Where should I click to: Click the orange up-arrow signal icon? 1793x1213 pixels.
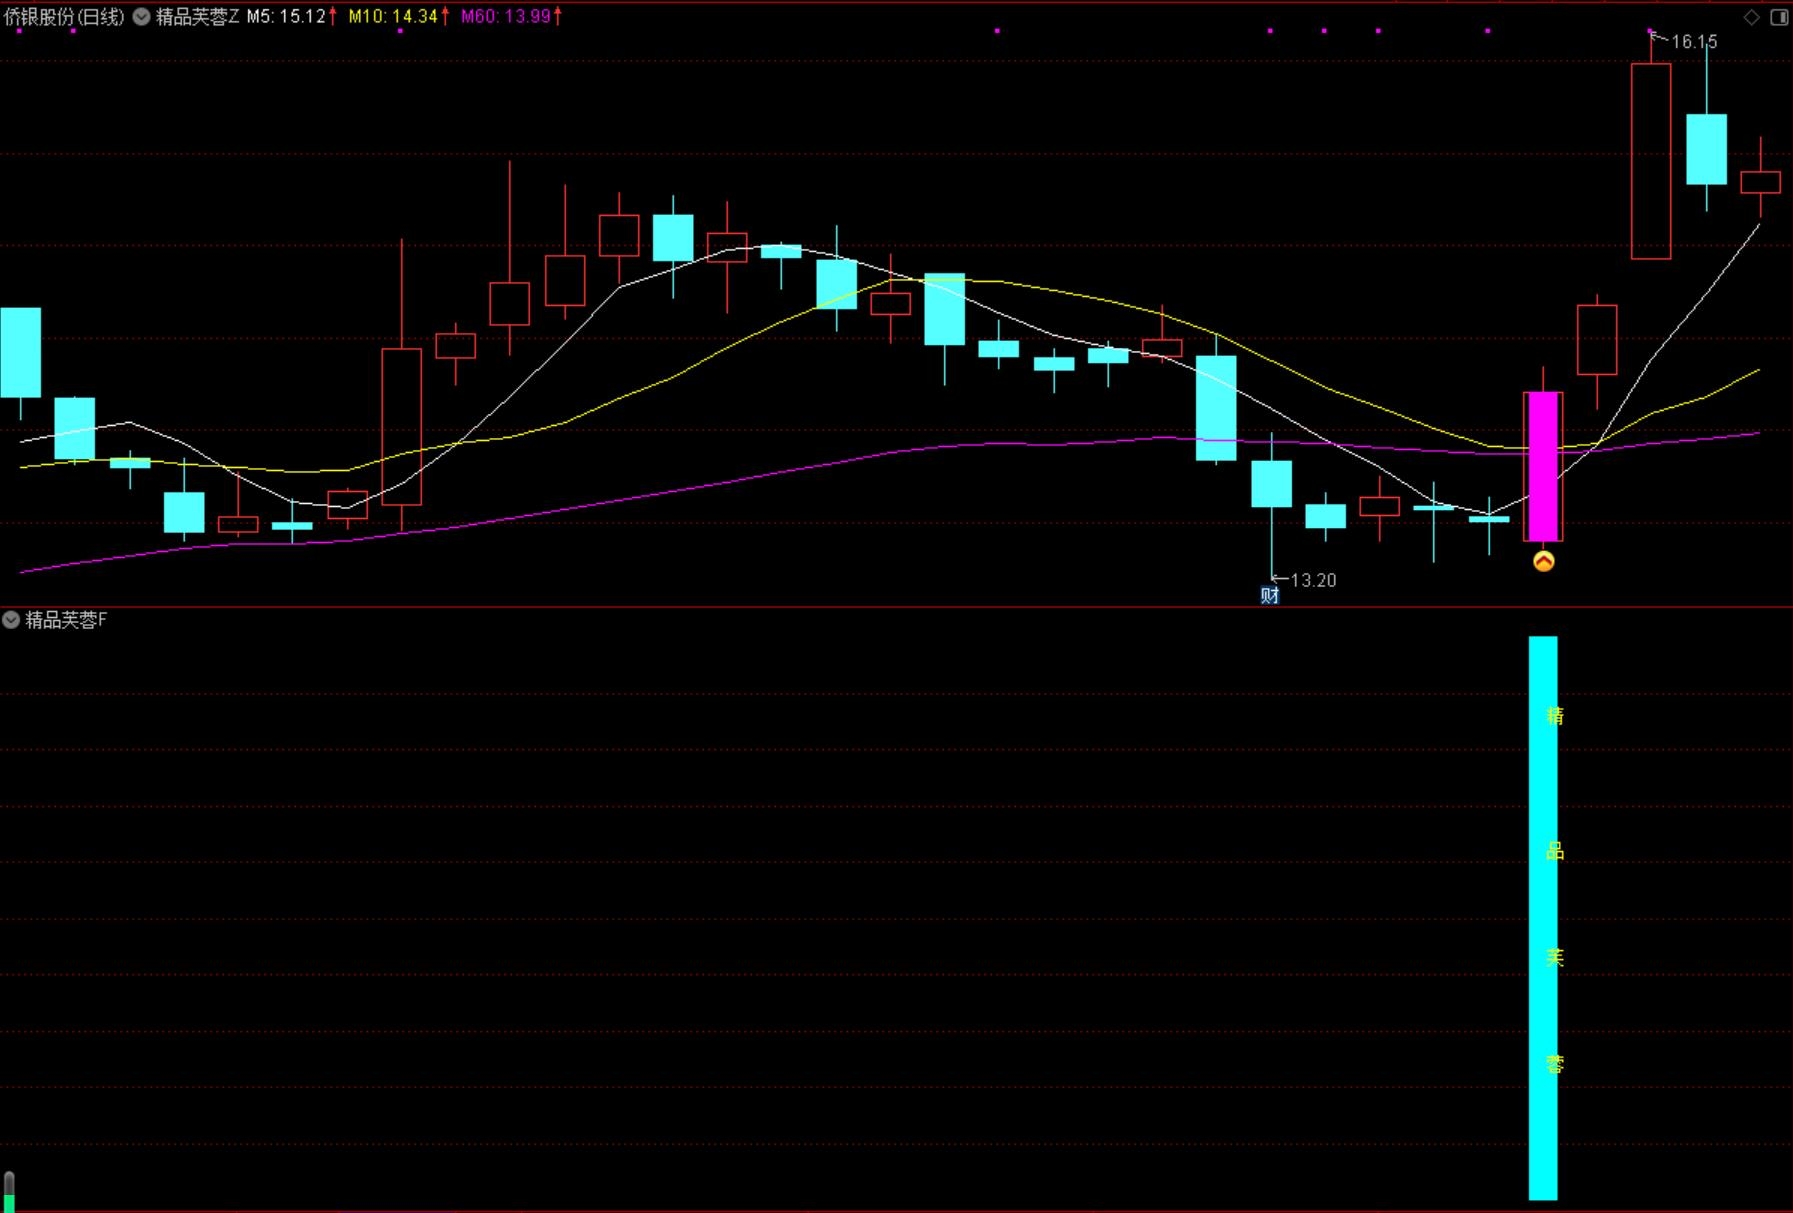tap(1543, 561)
